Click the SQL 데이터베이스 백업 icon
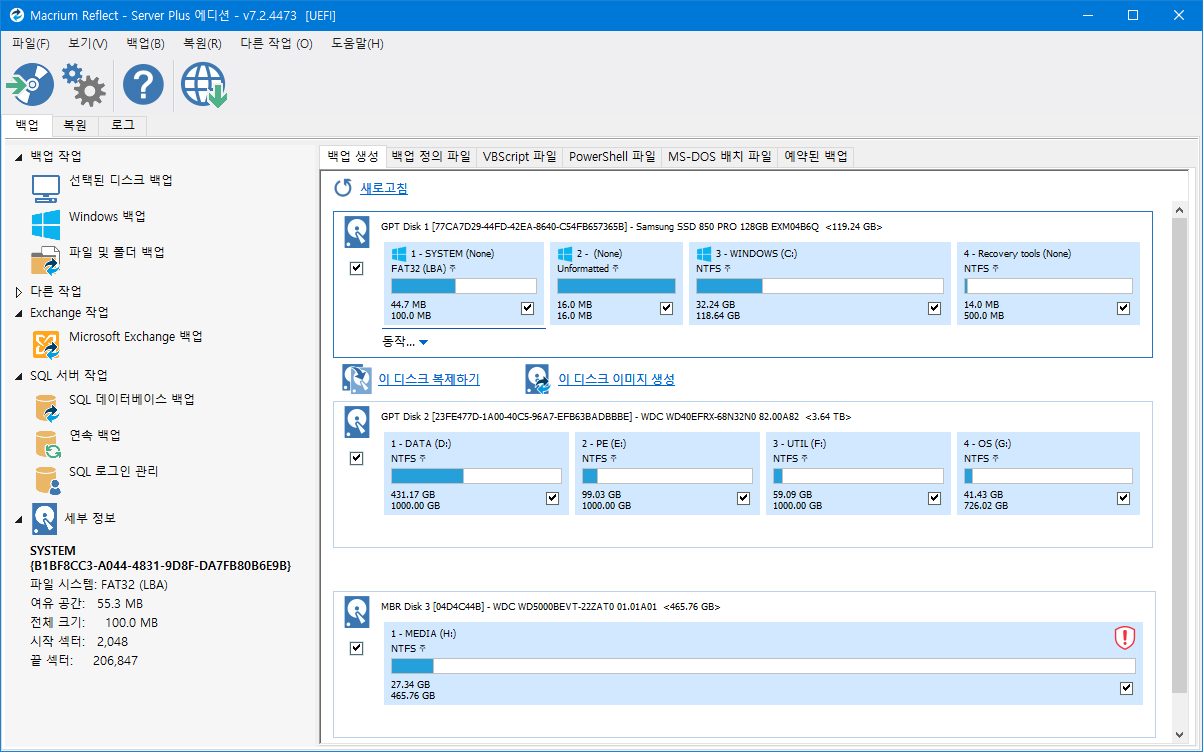 [x=47, y=407]
